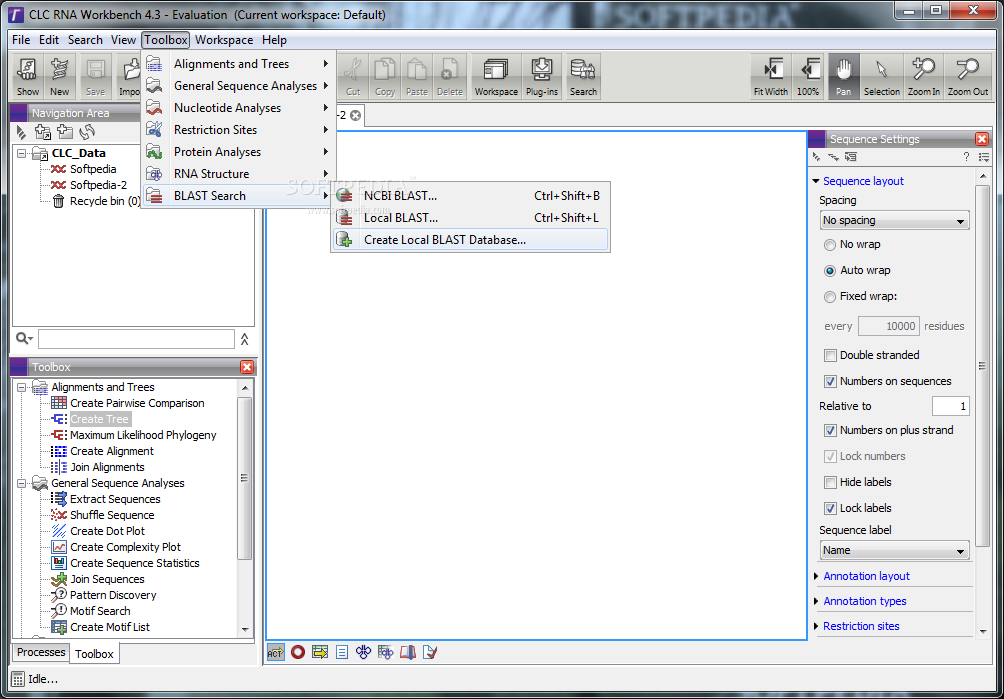The image size is (1004, 699).
Task: Toggle Numbers on plus strand checkbox
Action: 830,430
